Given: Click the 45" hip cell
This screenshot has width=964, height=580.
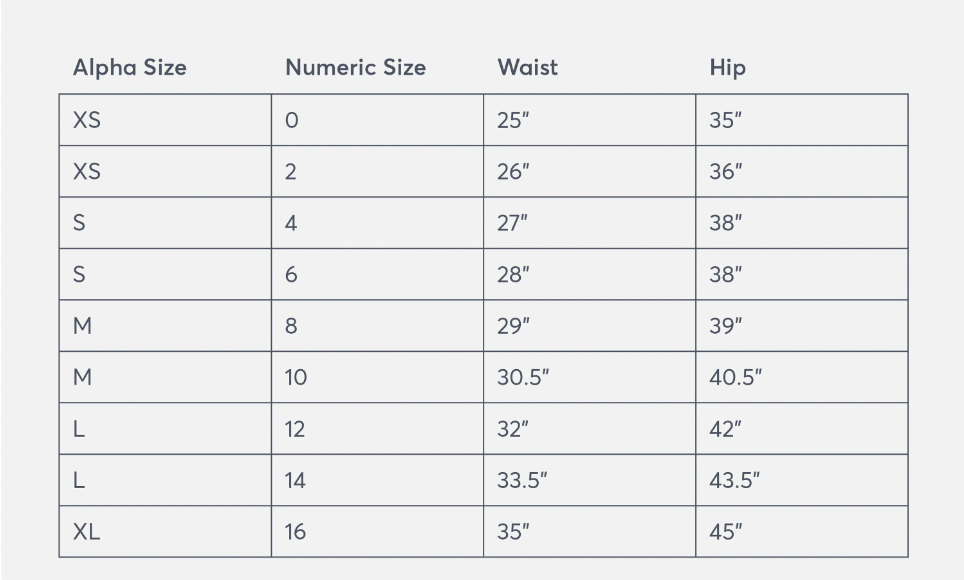Looking at the screenshot, I should pos(802,531).
